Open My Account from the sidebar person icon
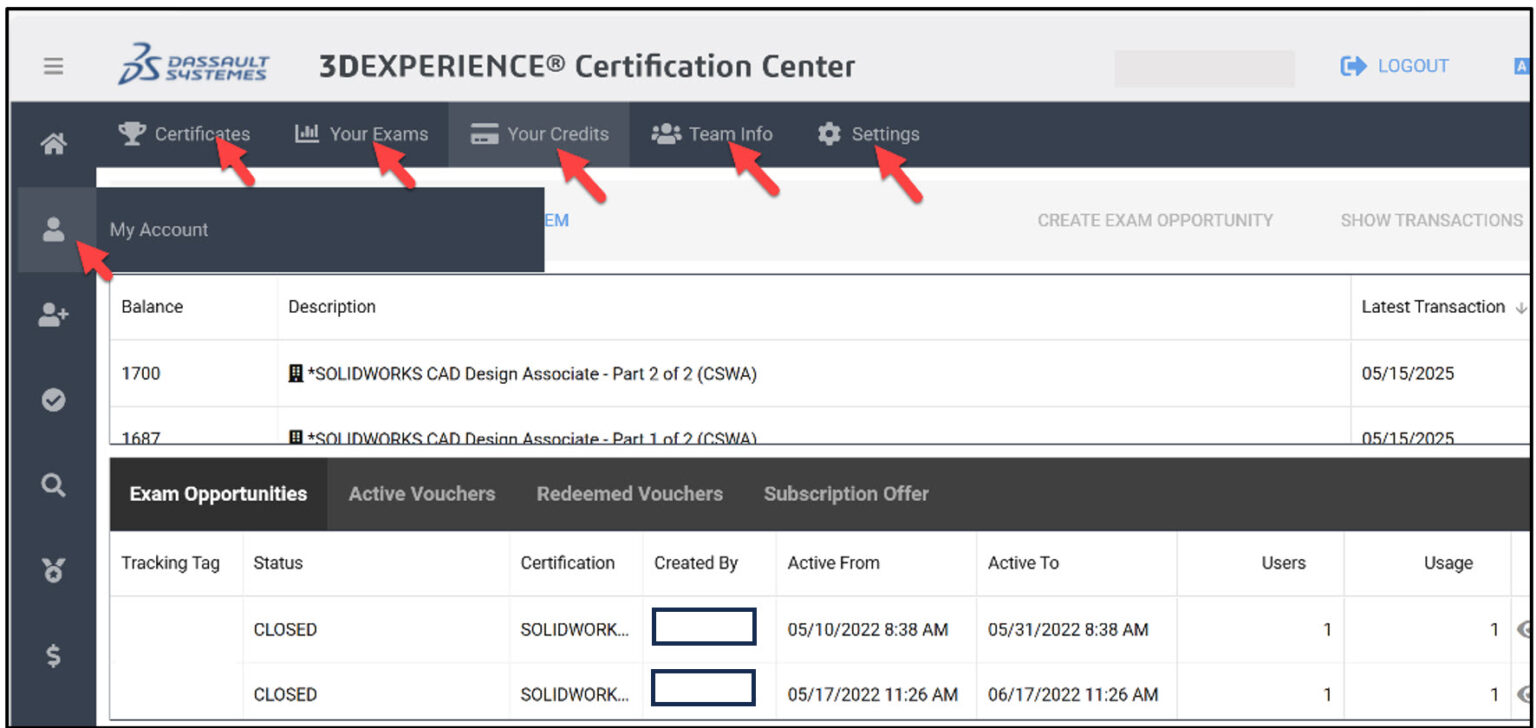The width and height of the screenshot is (1536, 728). coord(53,230)
